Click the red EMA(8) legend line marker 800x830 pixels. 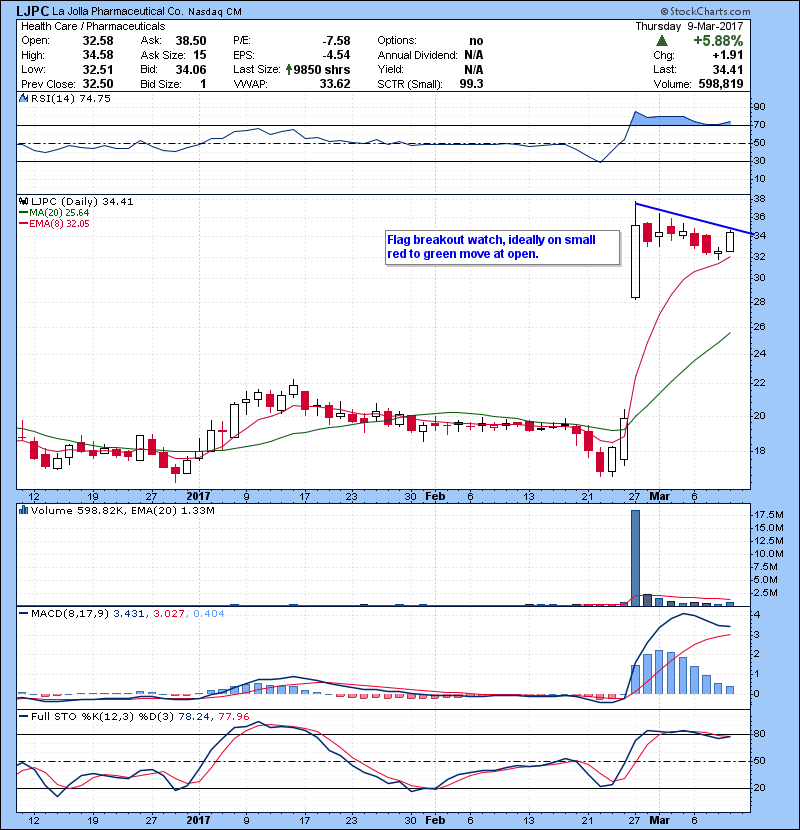(23, 224)
